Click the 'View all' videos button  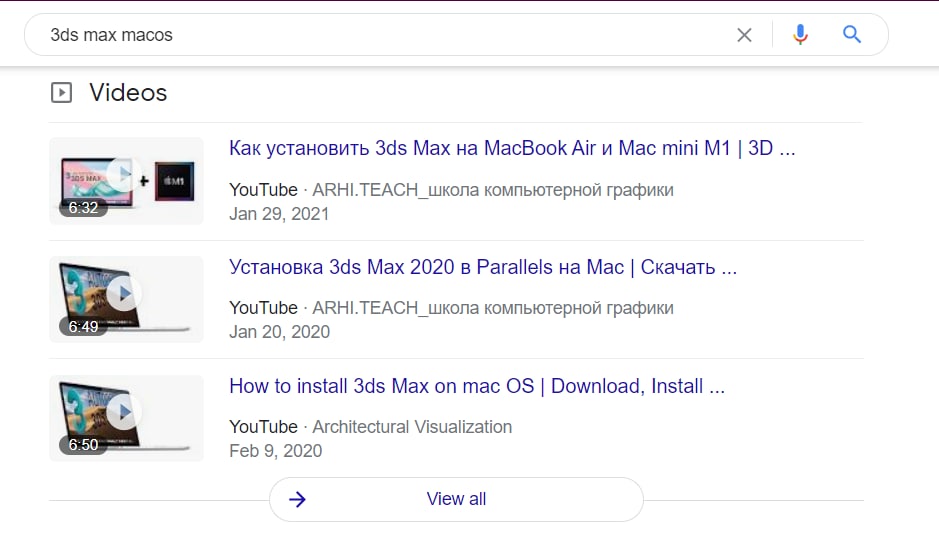[456, 499]
